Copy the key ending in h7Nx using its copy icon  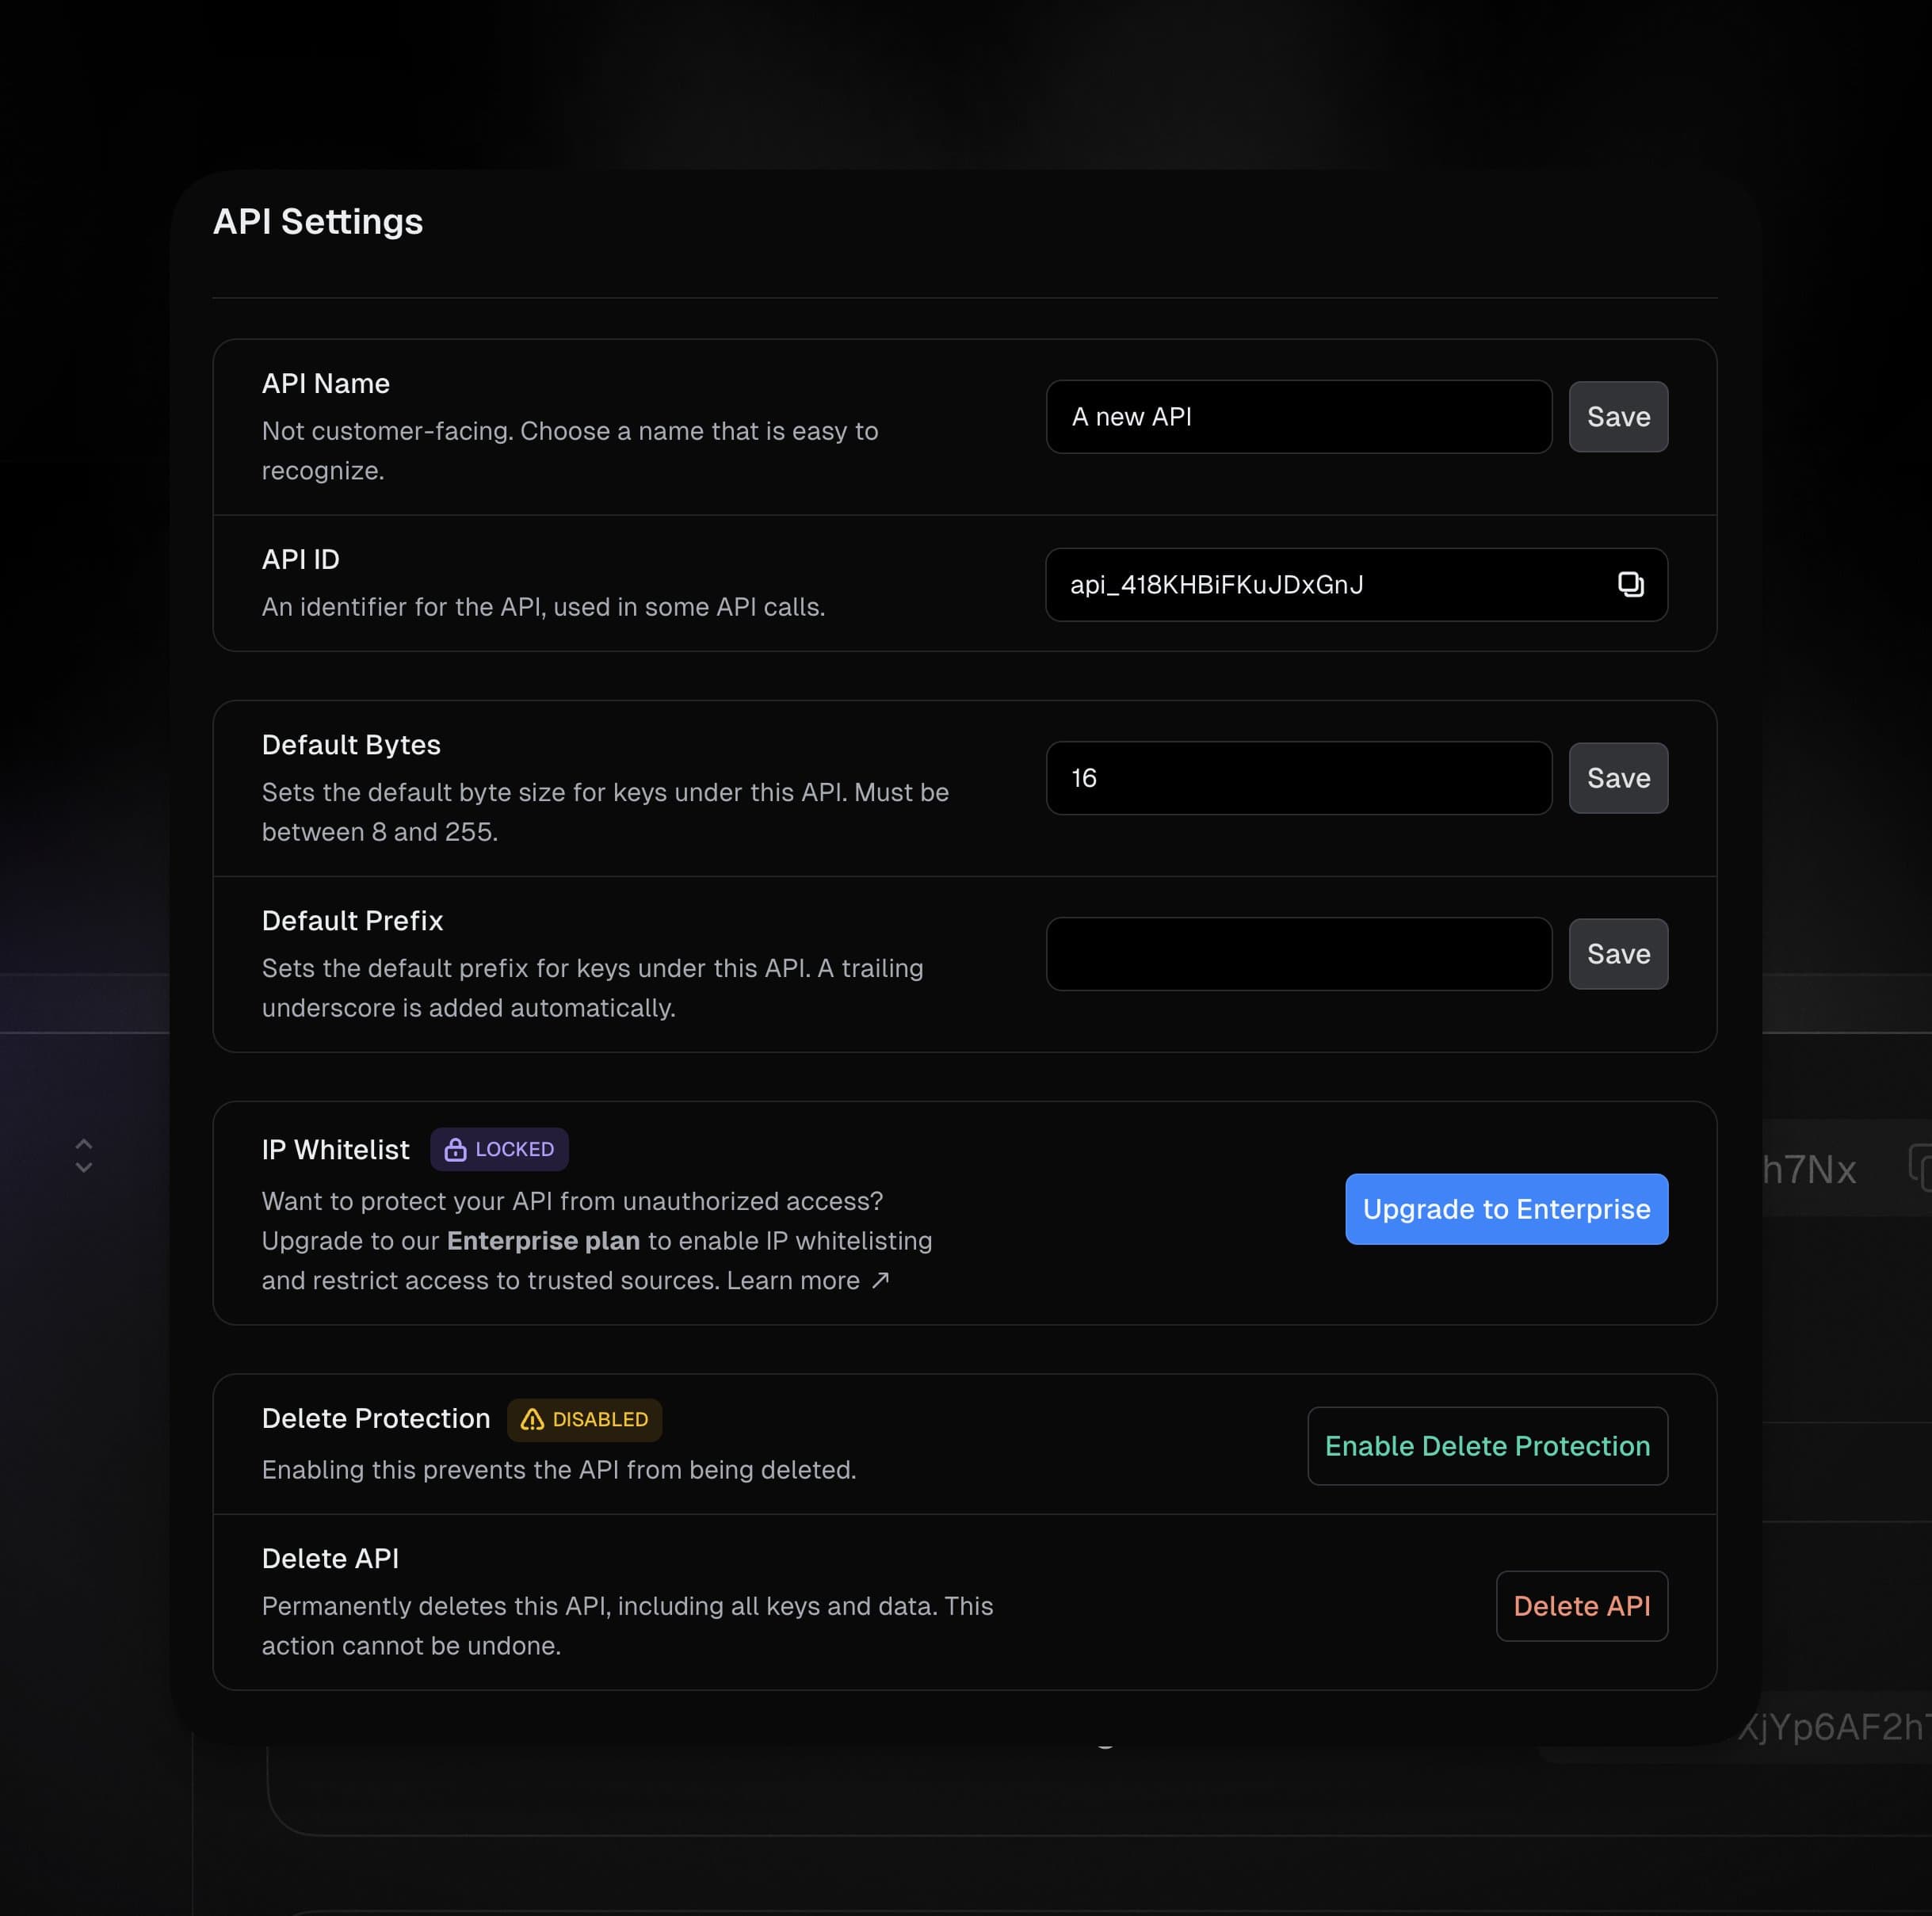coord(1920,1168)
